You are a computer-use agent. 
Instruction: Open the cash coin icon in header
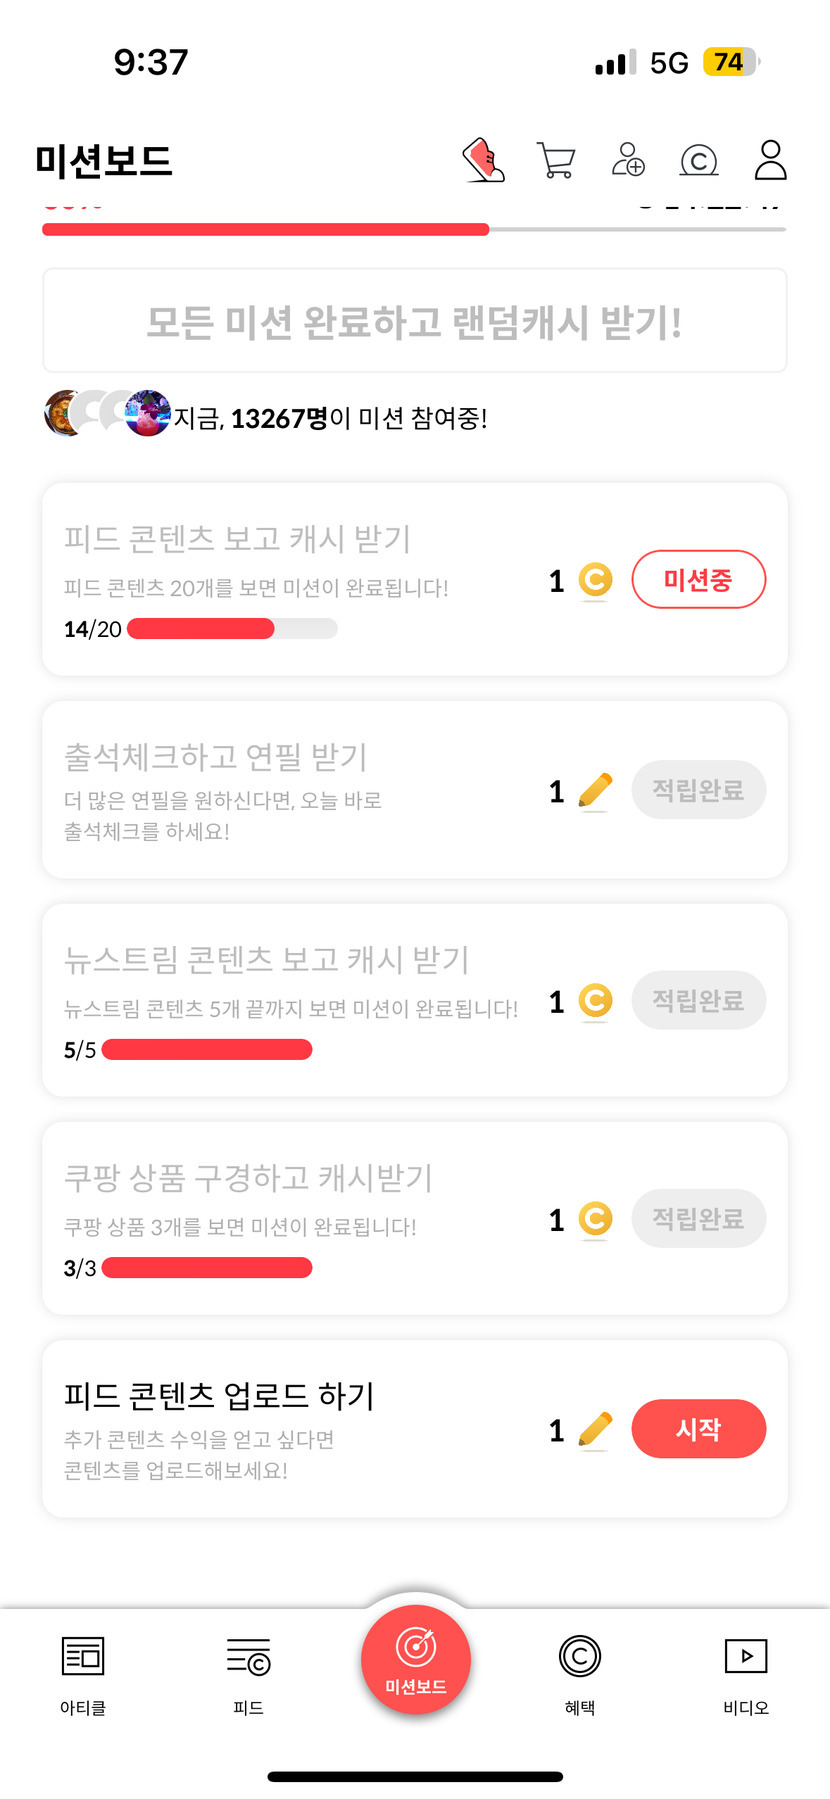(699, 160)
